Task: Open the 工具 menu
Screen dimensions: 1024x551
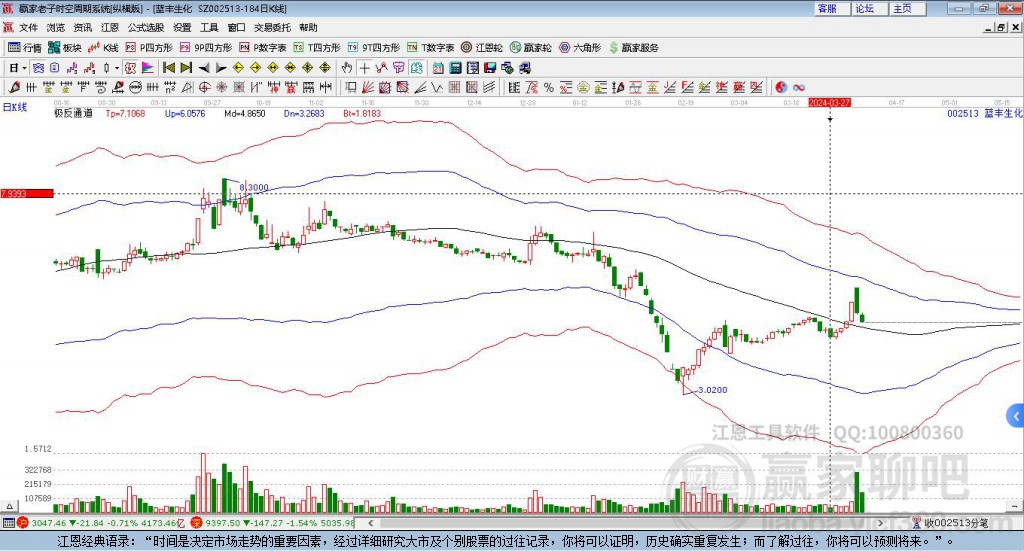Action: 209,27
